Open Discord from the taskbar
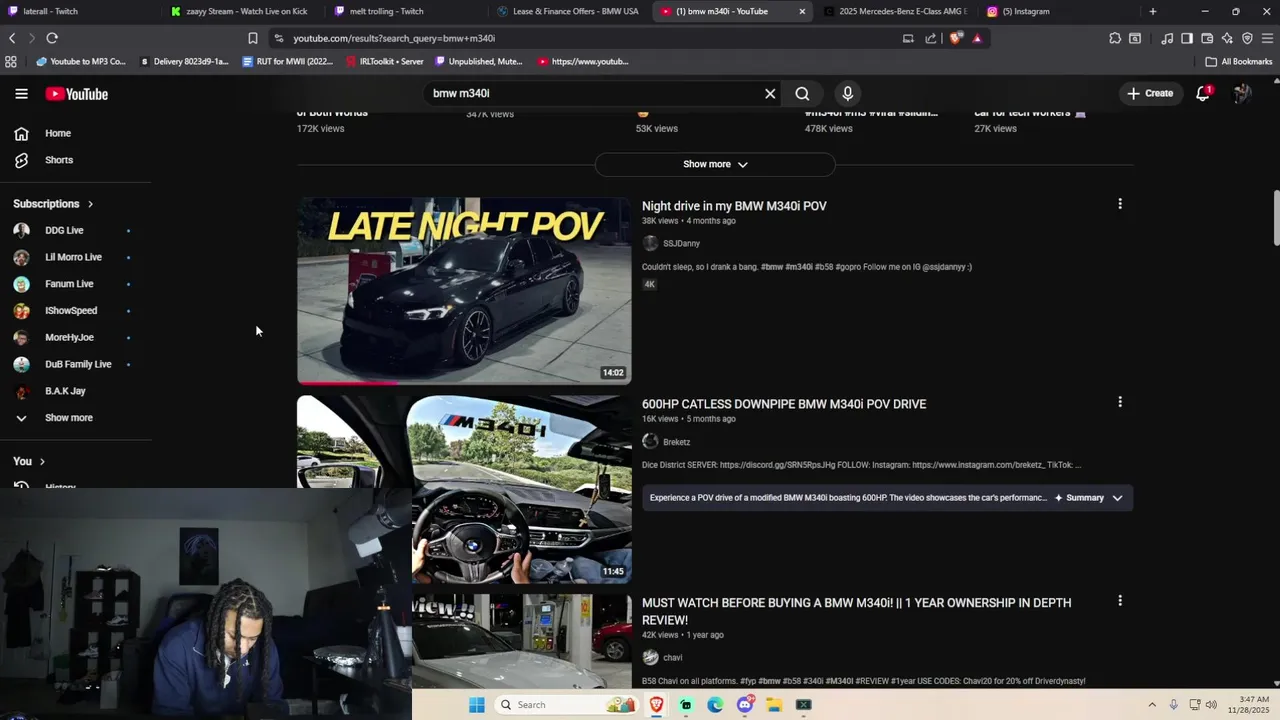 745,705
